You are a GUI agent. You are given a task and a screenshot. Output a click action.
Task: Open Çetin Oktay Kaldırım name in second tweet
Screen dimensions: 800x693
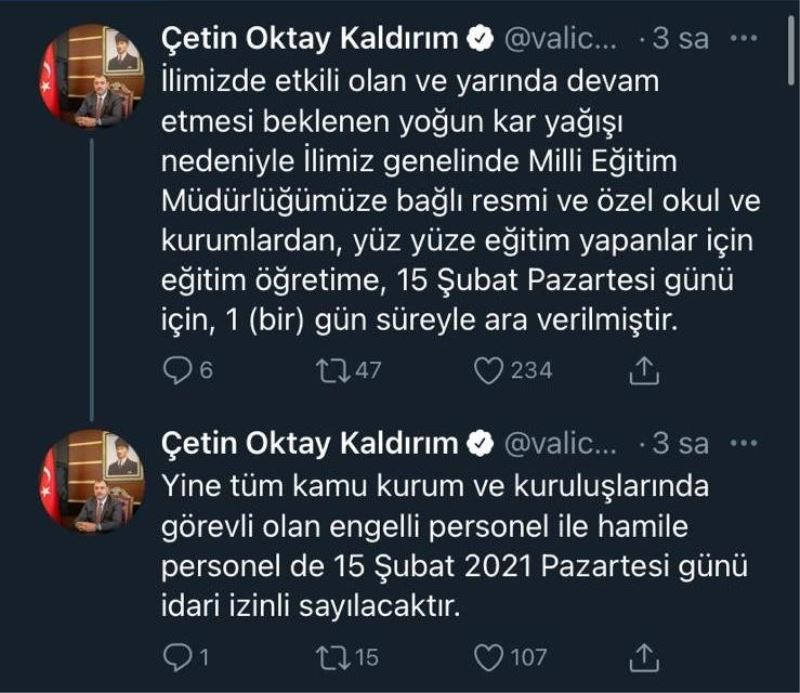click(x=310, y=443)
